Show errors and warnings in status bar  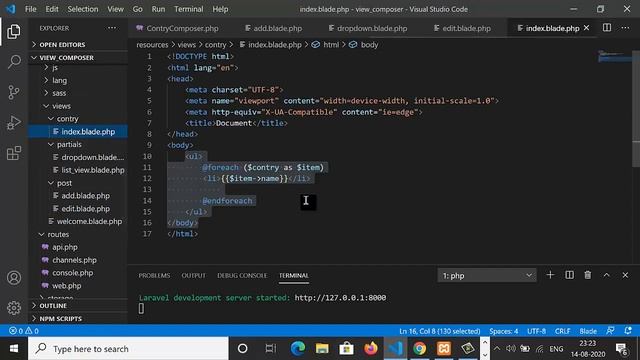(x=24, y=331)
